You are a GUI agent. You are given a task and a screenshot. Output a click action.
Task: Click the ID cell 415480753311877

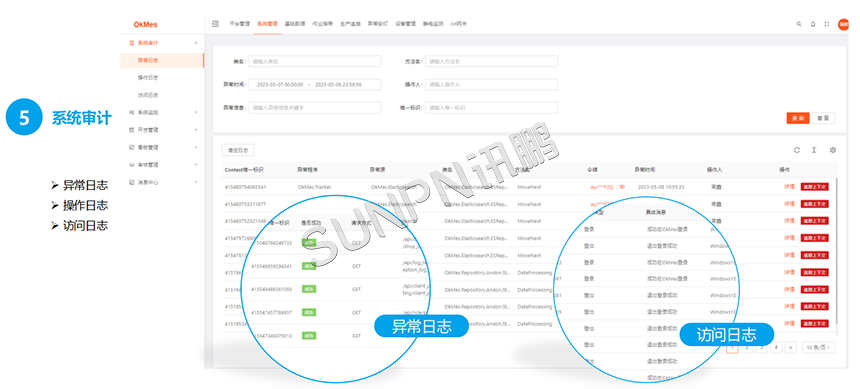click(x=245, y=204)
